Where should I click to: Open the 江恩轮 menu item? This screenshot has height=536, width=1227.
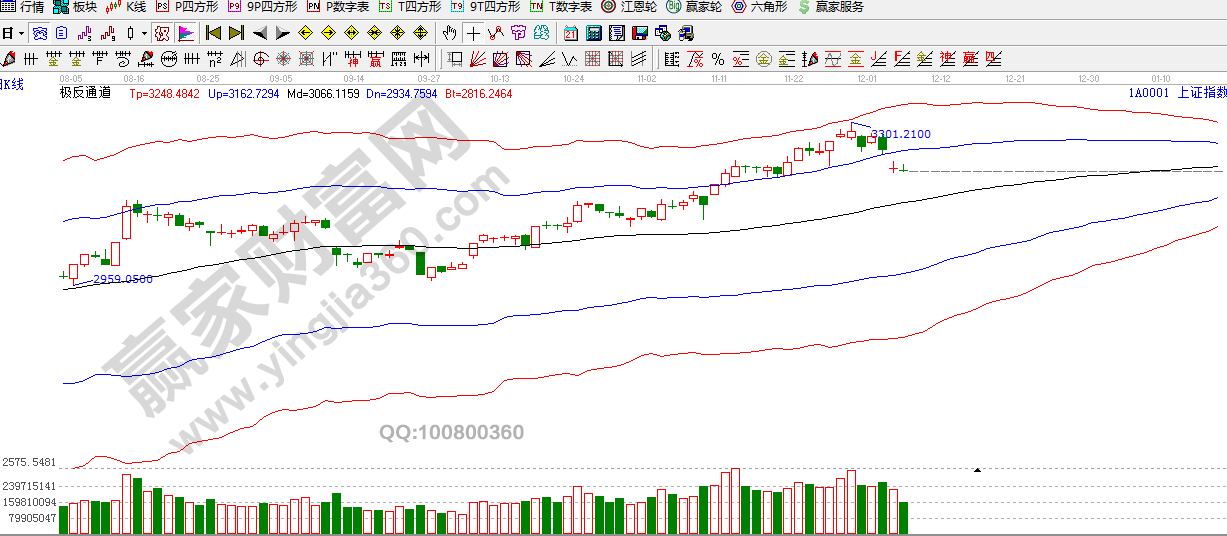(x=628, y=7)
